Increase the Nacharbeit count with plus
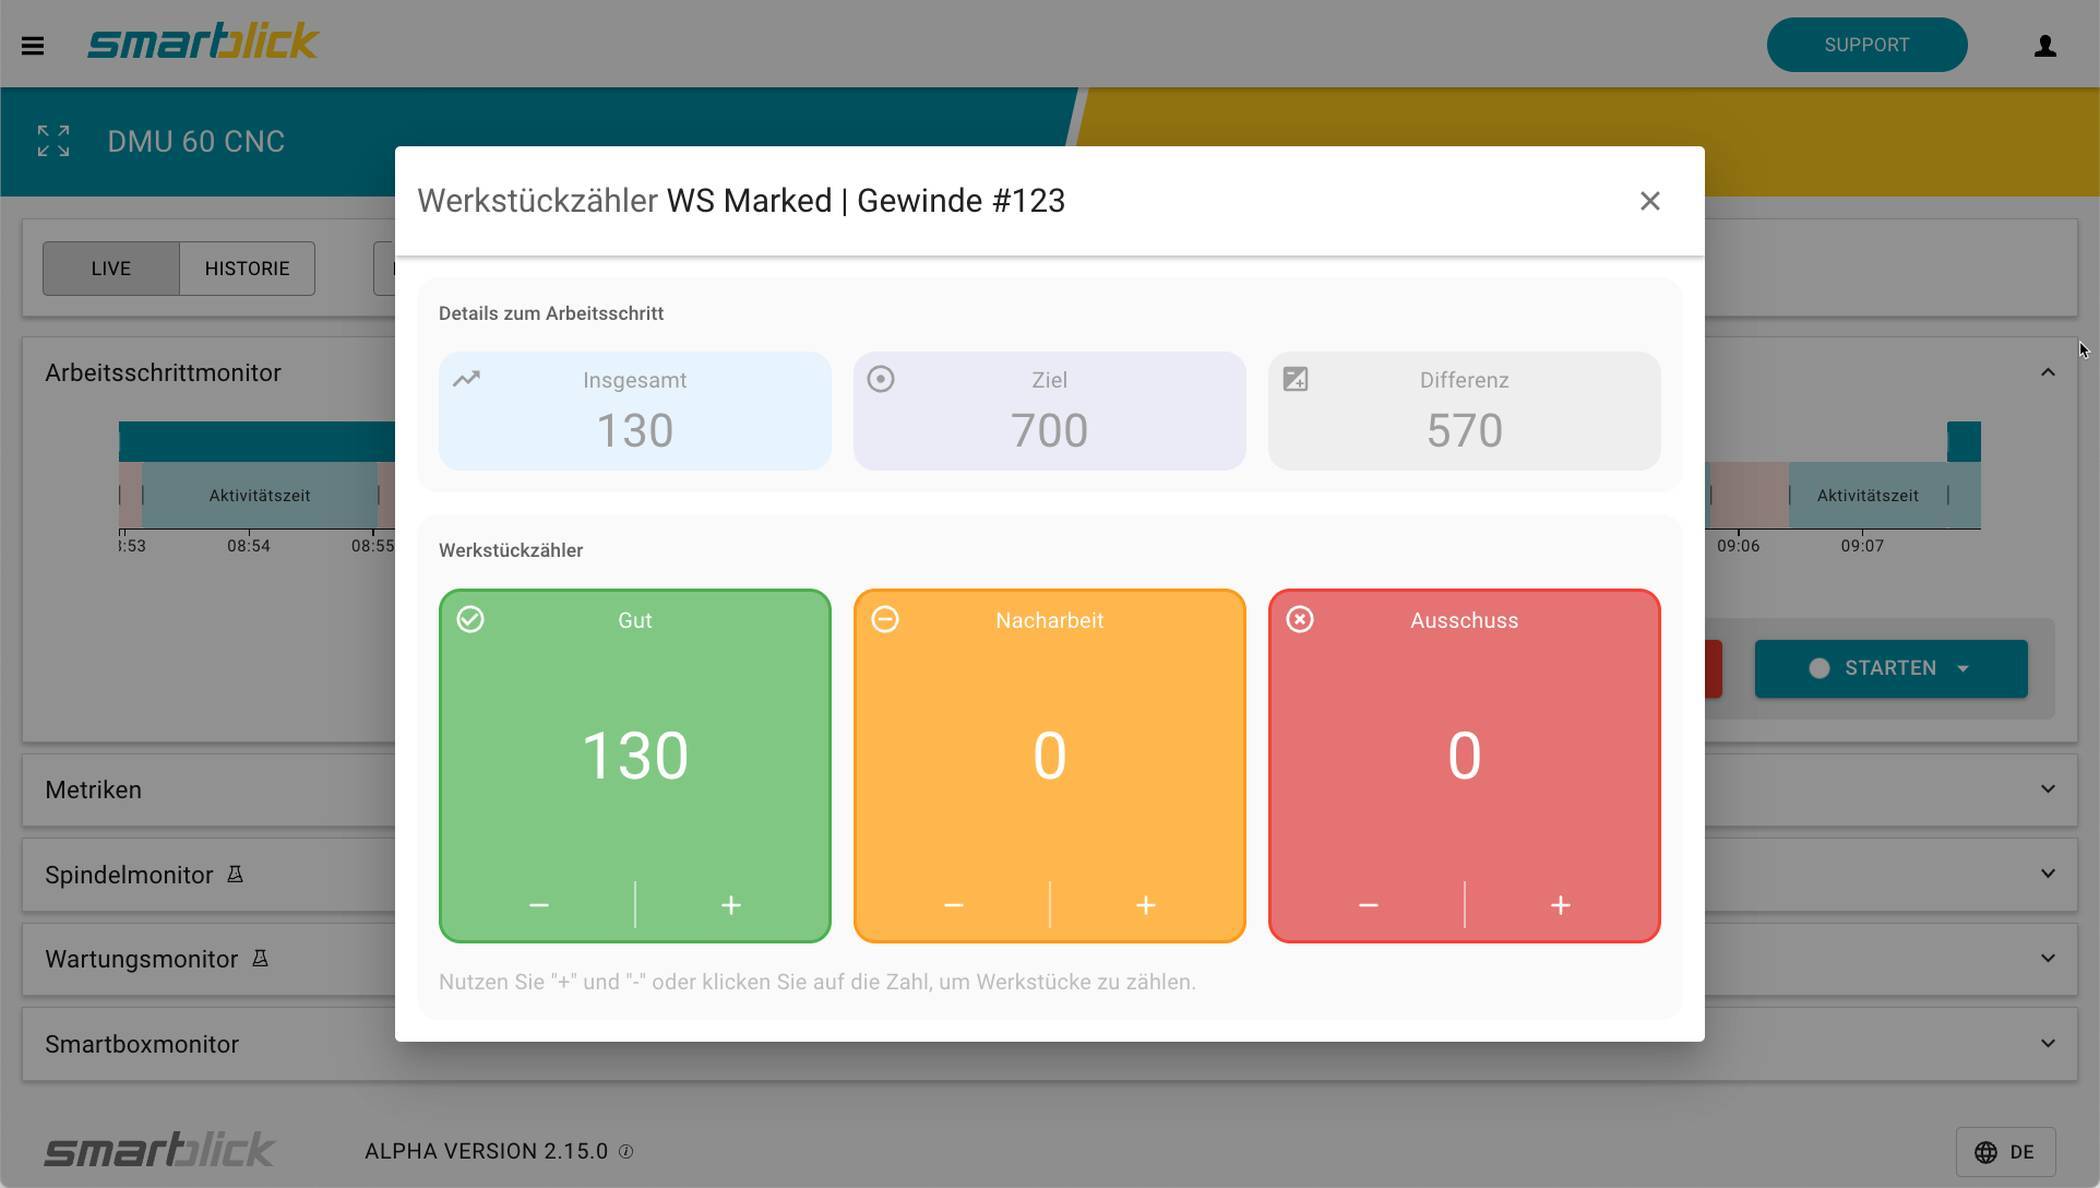 pyautogui.click(x=1146, y=905)
